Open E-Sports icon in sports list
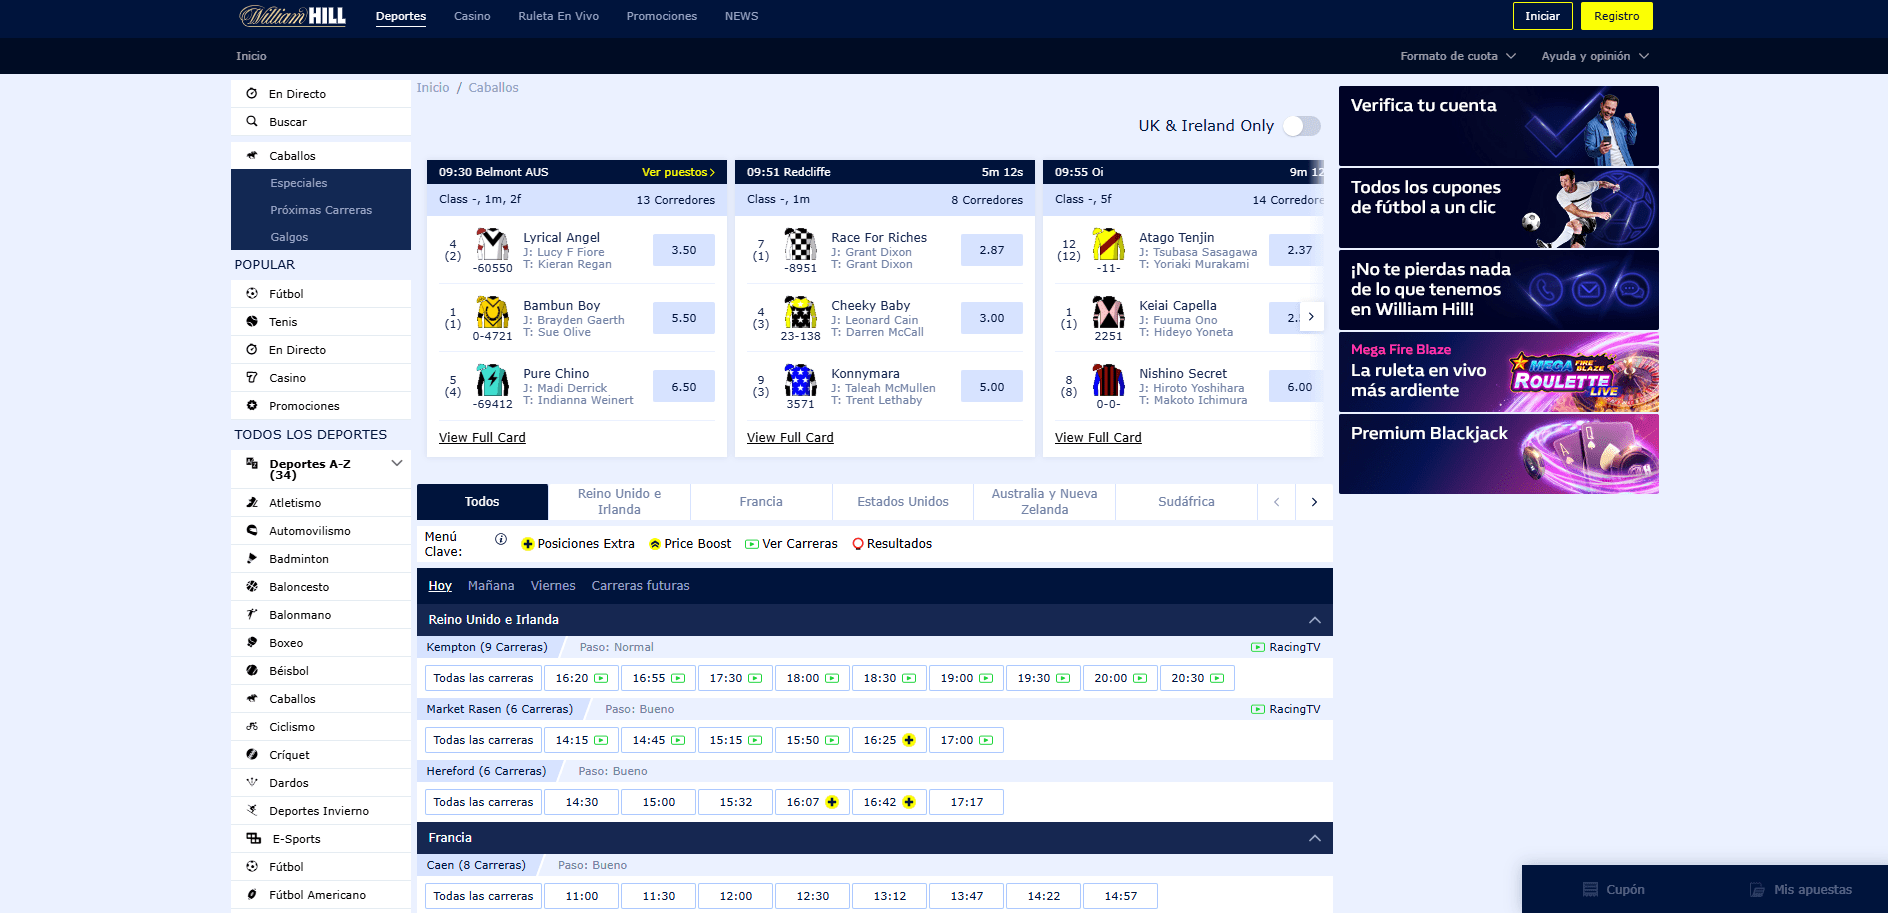 click(254, 838)
